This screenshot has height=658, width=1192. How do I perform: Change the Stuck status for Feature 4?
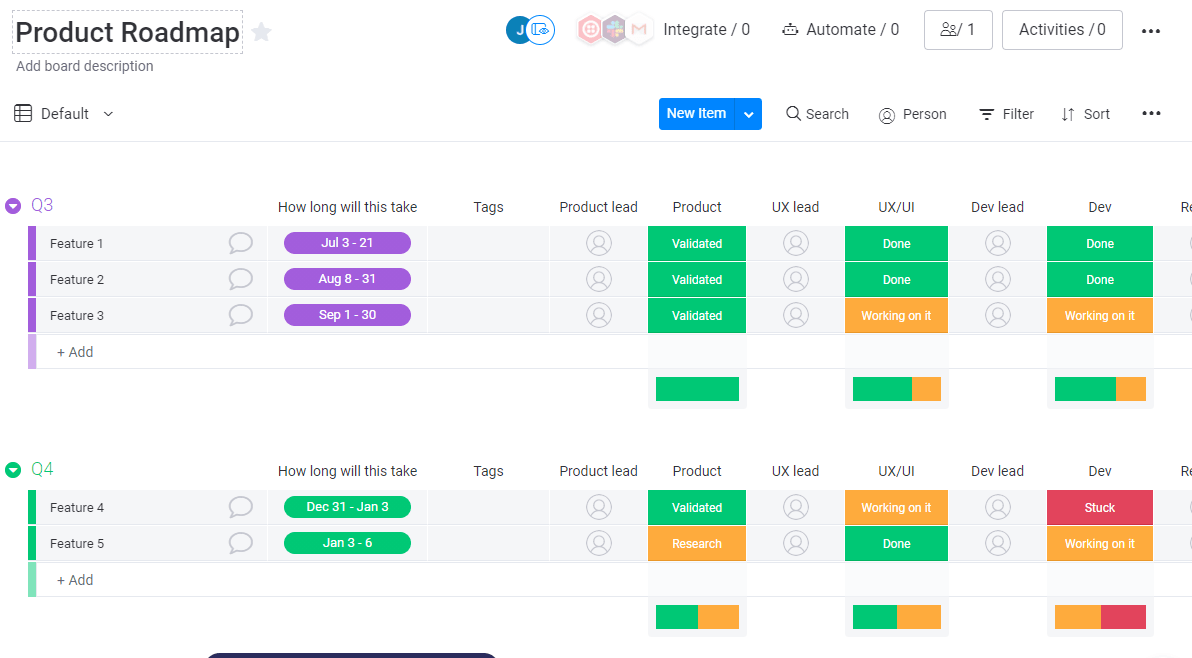click(1099, 507)
